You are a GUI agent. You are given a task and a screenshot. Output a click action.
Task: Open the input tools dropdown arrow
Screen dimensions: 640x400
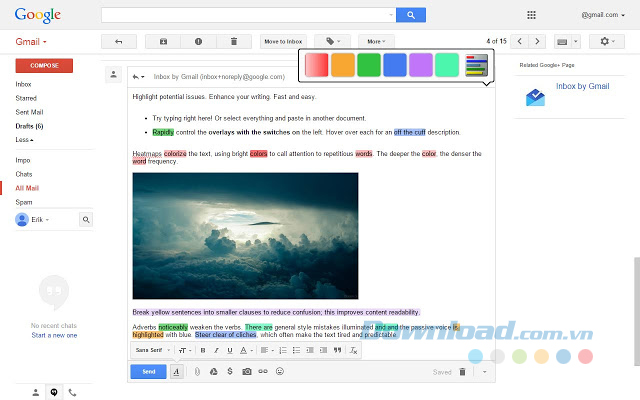(576, 42)
